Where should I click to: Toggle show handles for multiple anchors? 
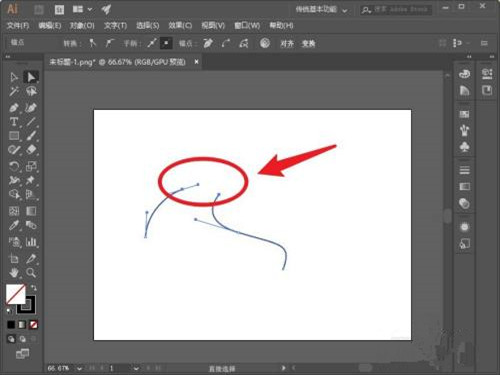pyautogui.click(x=152, y=43)
